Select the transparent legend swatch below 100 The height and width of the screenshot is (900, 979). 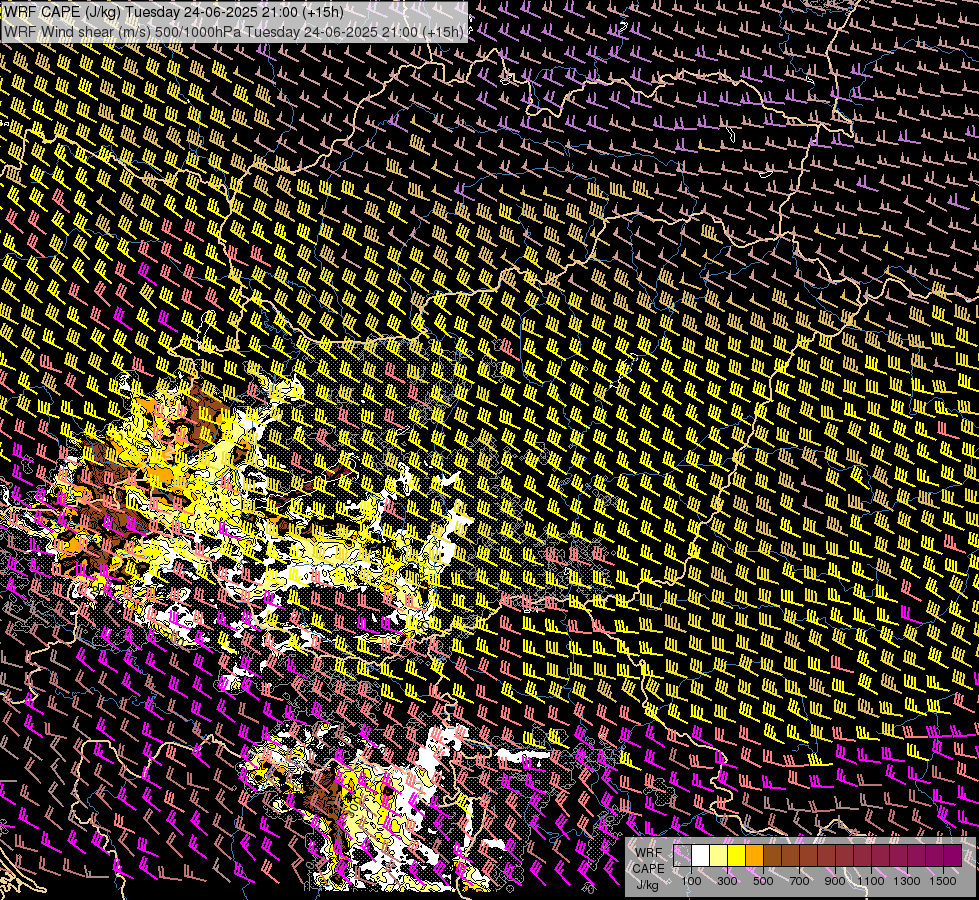(682, 855)
